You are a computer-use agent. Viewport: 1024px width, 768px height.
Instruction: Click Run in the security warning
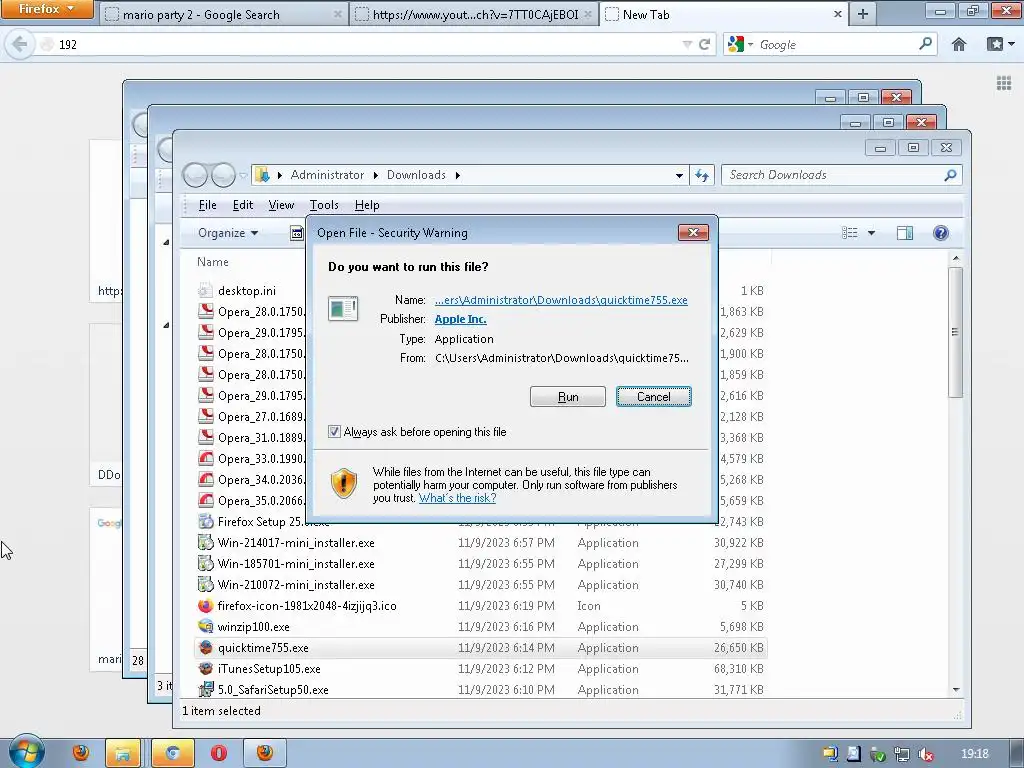[568, 396]
